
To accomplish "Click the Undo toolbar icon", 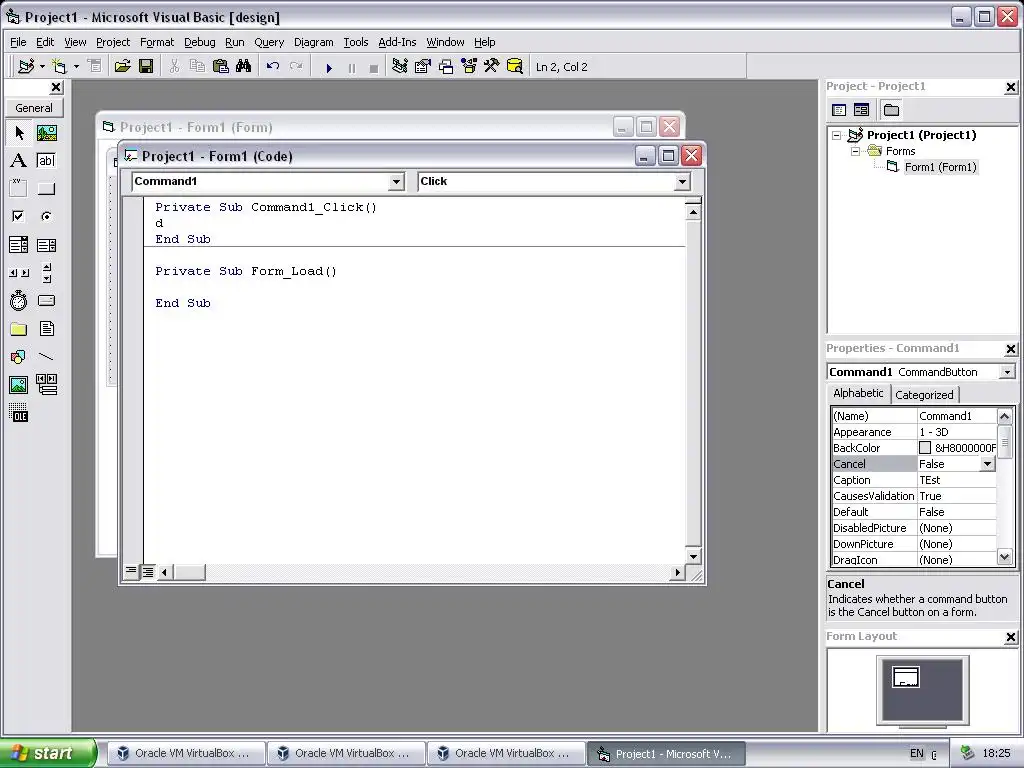I will [273, 67].
